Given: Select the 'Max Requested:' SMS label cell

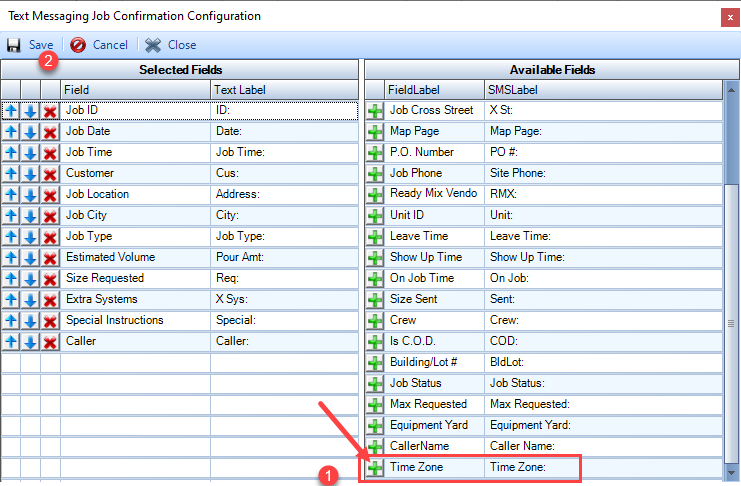Looking at the screenshot, I should point(603,405).
